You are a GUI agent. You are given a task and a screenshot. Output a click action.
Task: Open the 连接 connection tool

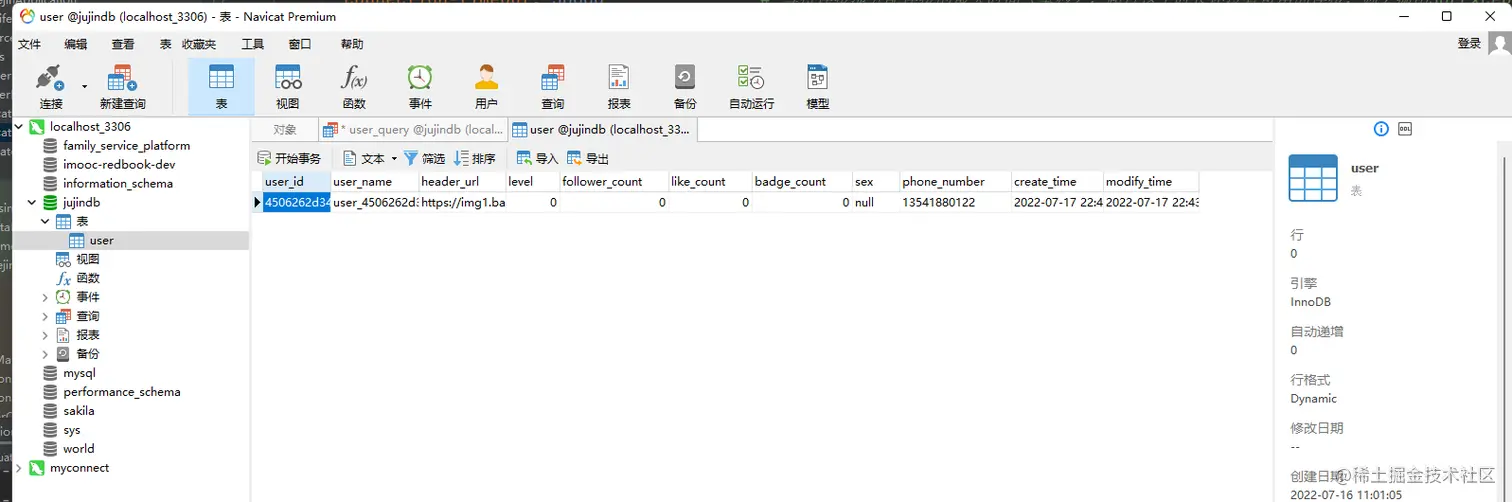click(x=50, y=87)
